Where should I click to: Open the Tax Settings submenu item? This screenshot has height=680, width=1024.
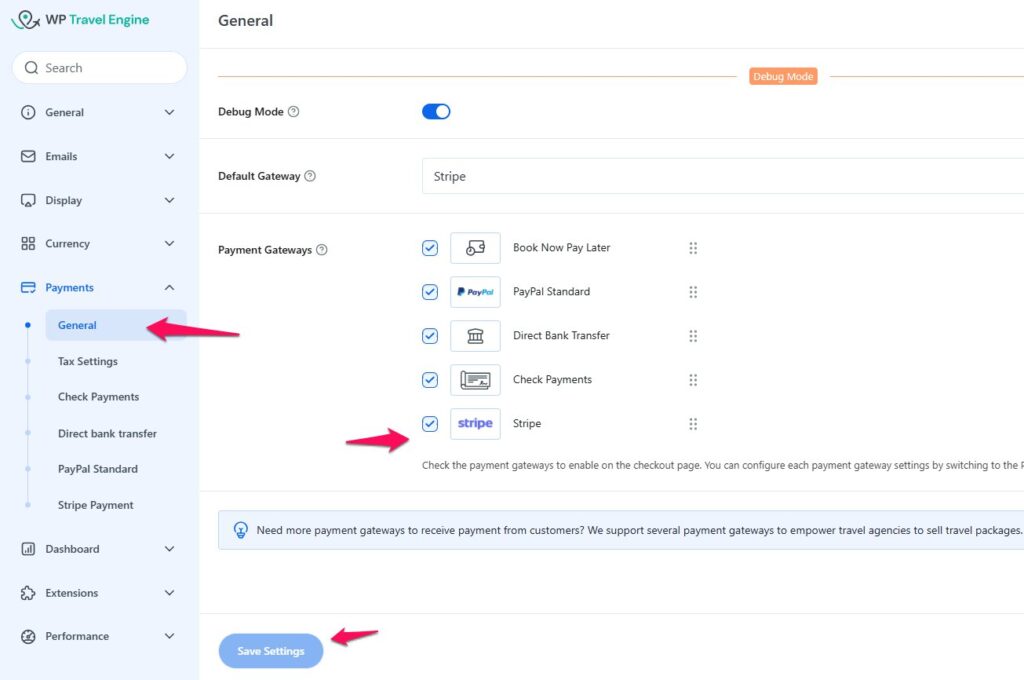point(88,362)
